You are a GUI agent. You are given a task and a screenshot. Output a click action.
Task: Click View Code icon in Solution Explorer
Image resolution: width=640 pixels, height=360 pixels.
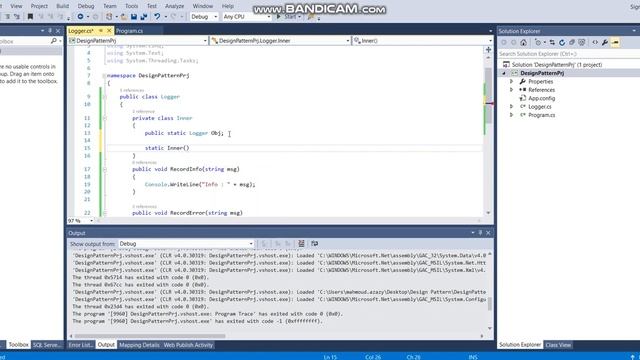click(x=595, y=42)
